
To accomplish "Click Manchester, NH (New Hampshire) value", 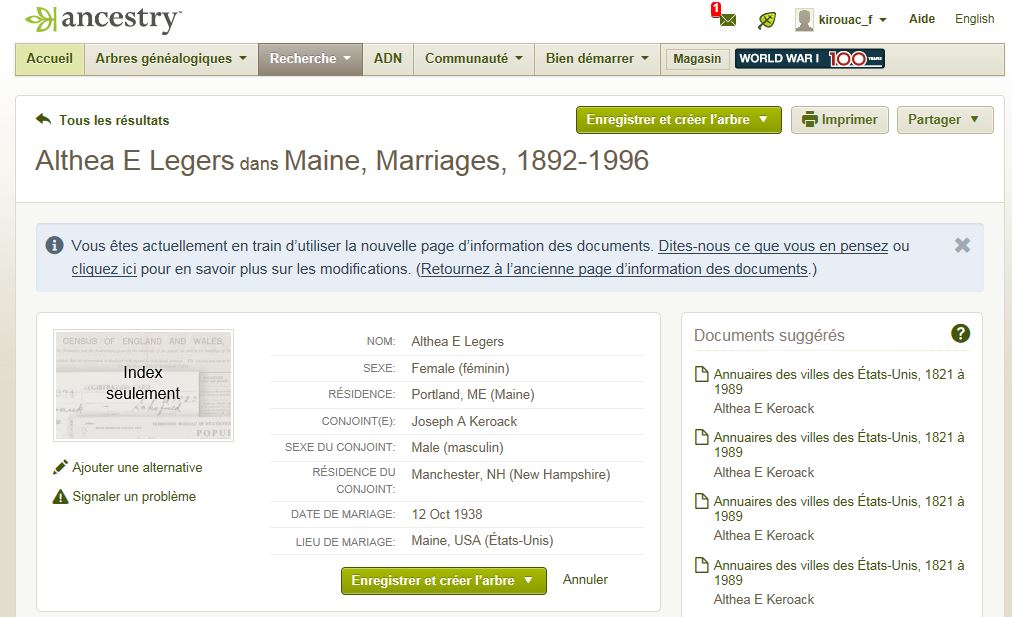I will point(511,474).
